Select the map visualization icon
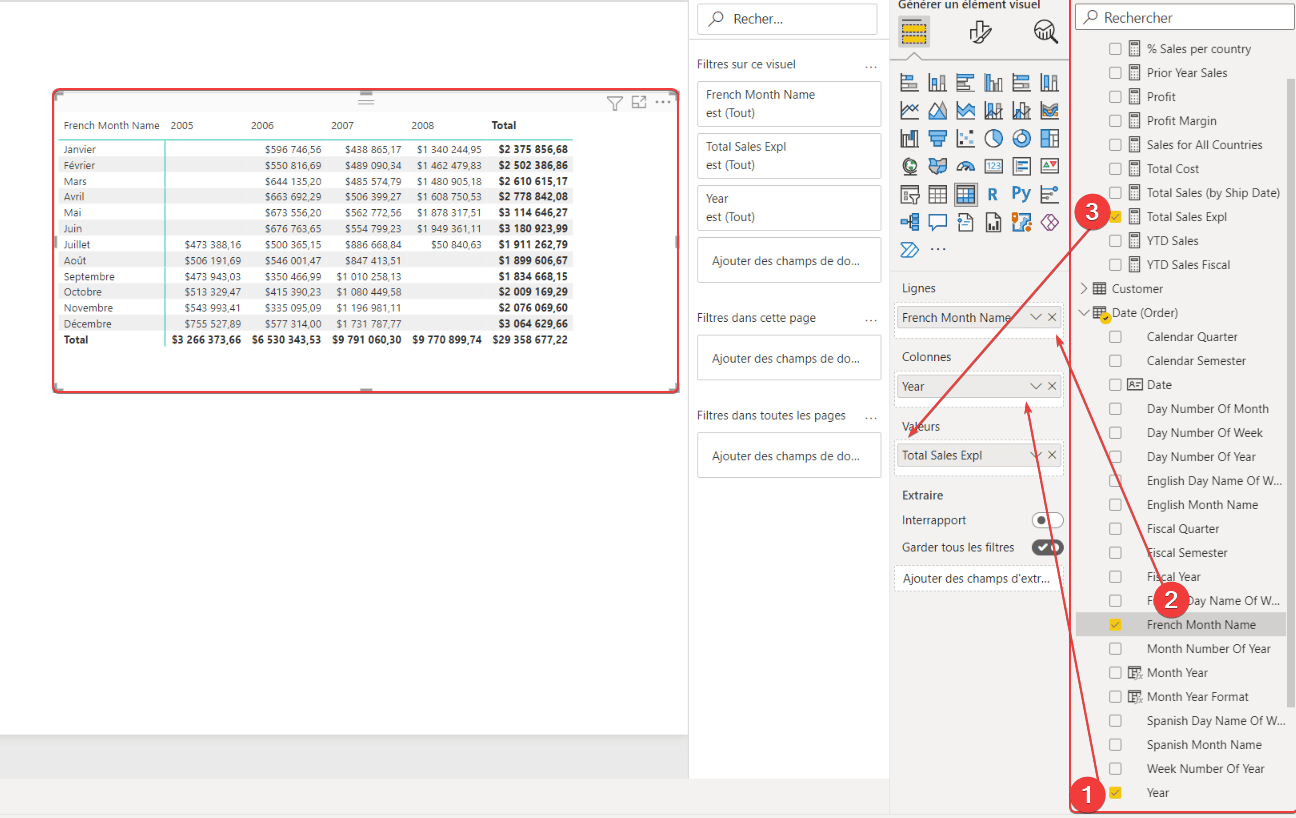 click(909, 166)
